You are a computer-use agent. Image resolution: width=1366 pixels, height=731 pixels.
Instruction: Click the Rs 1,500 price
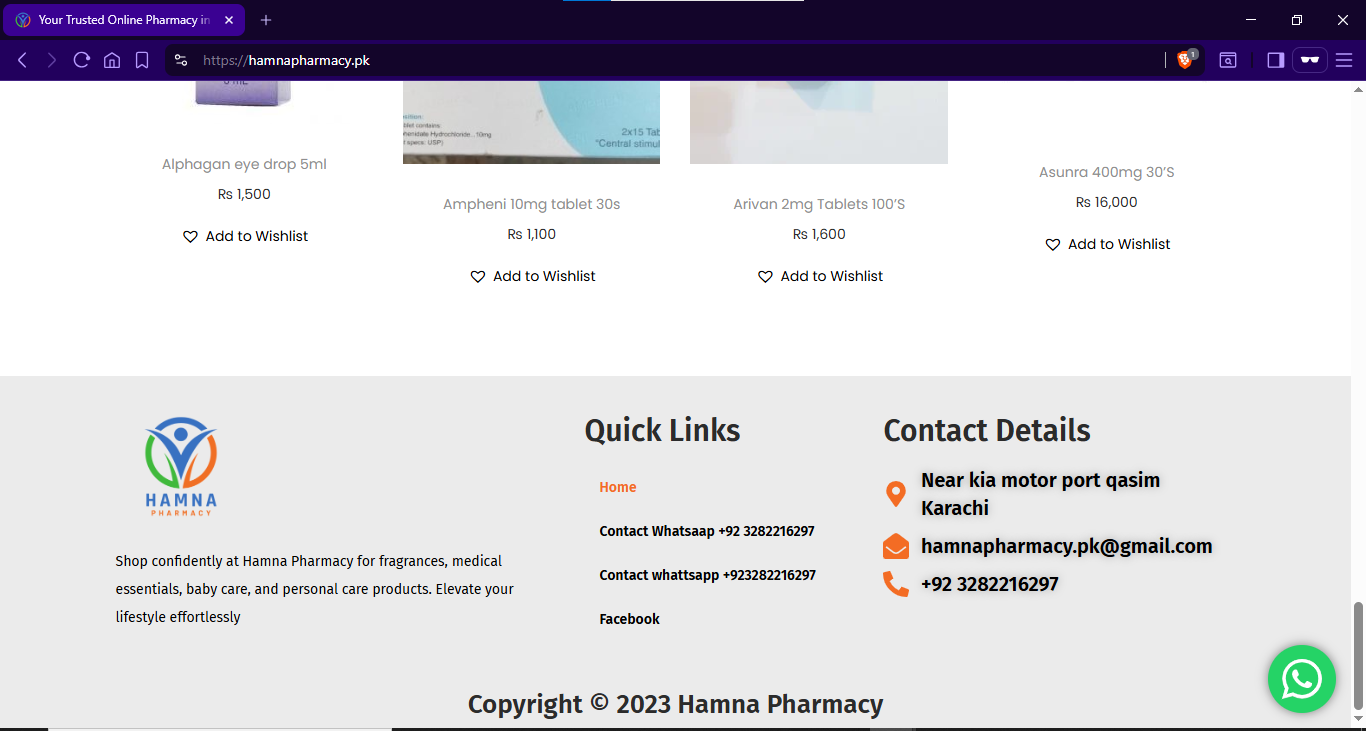click(x=244, y=194)
